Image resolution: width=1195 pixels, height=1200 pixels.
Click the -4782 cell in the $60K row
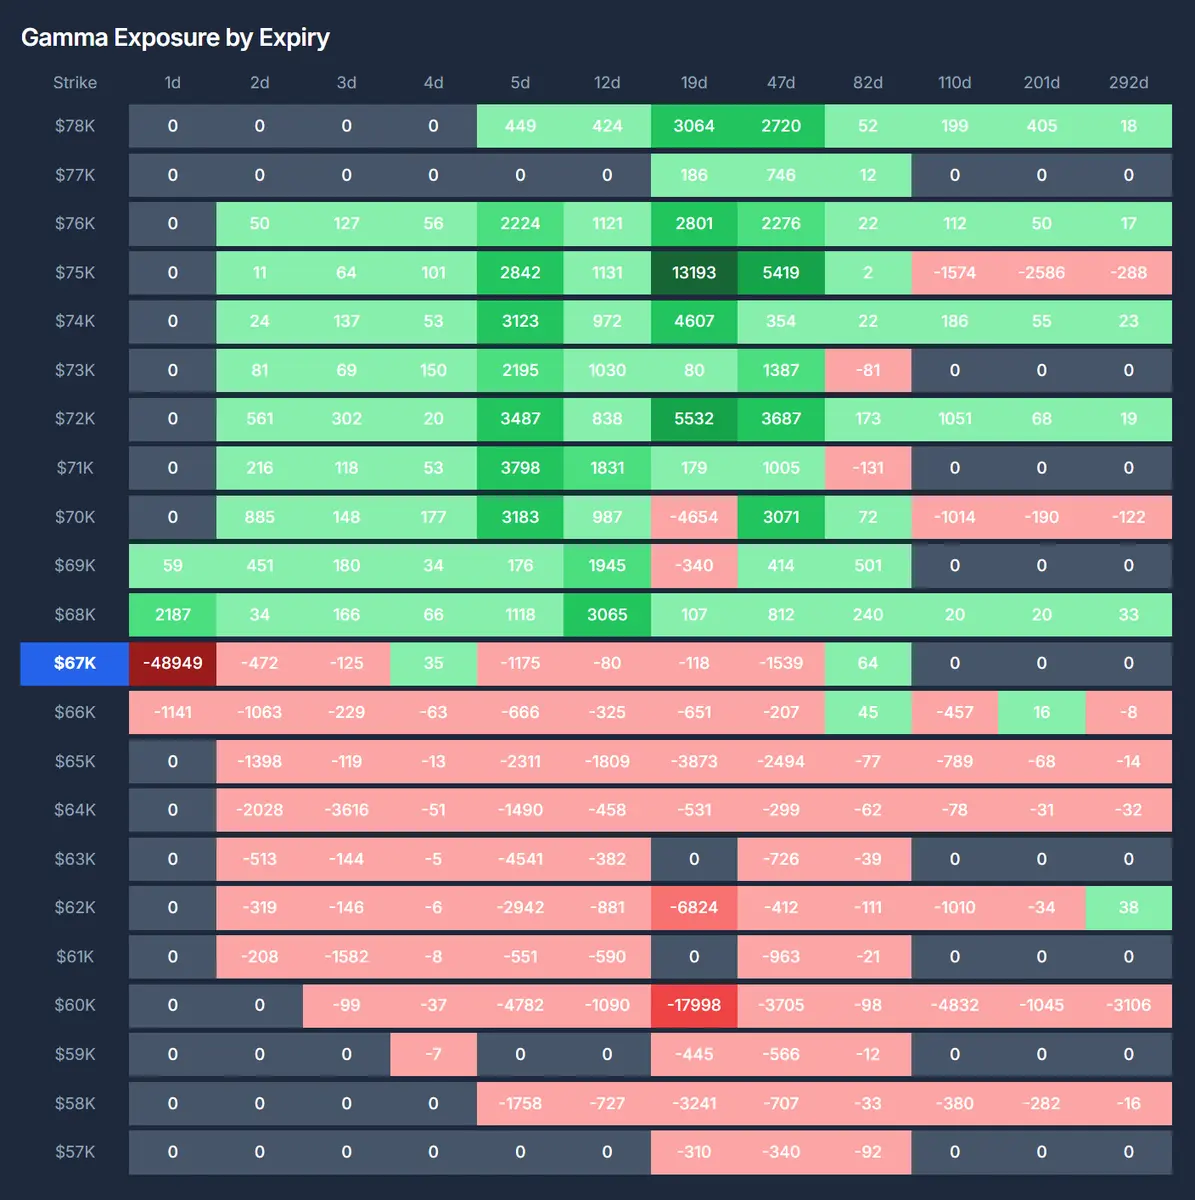click(x=520, y=1005)
